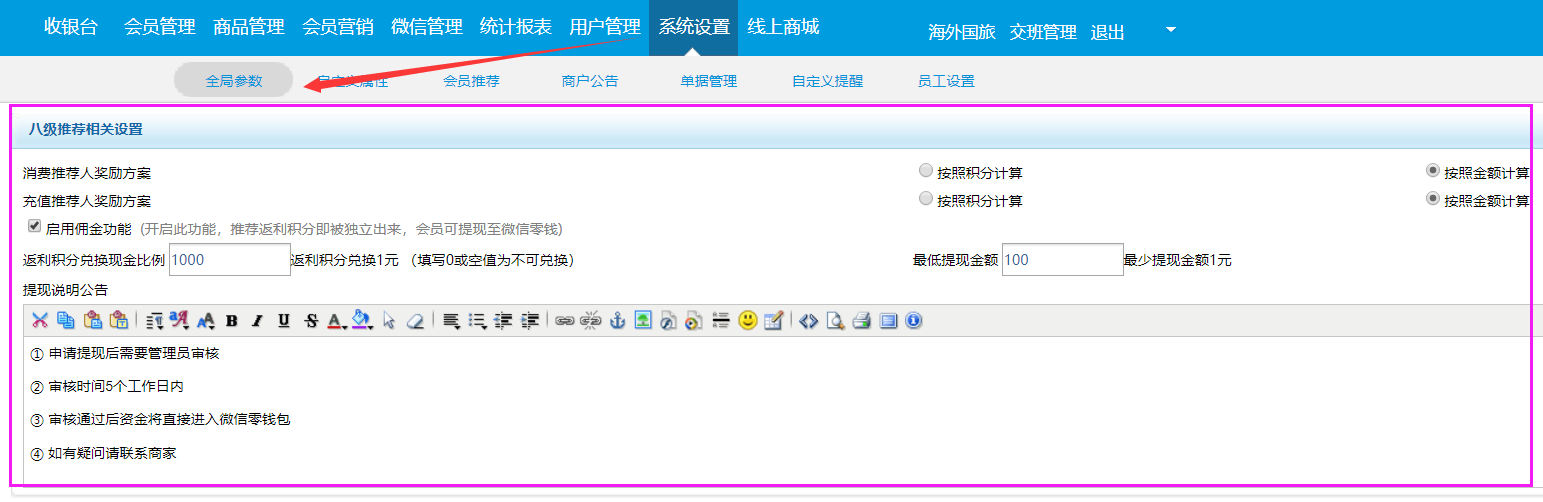Select 按照金额计算 for 充值推荐人奖励方案
1543x502 pixels.
pos(1433,199)
